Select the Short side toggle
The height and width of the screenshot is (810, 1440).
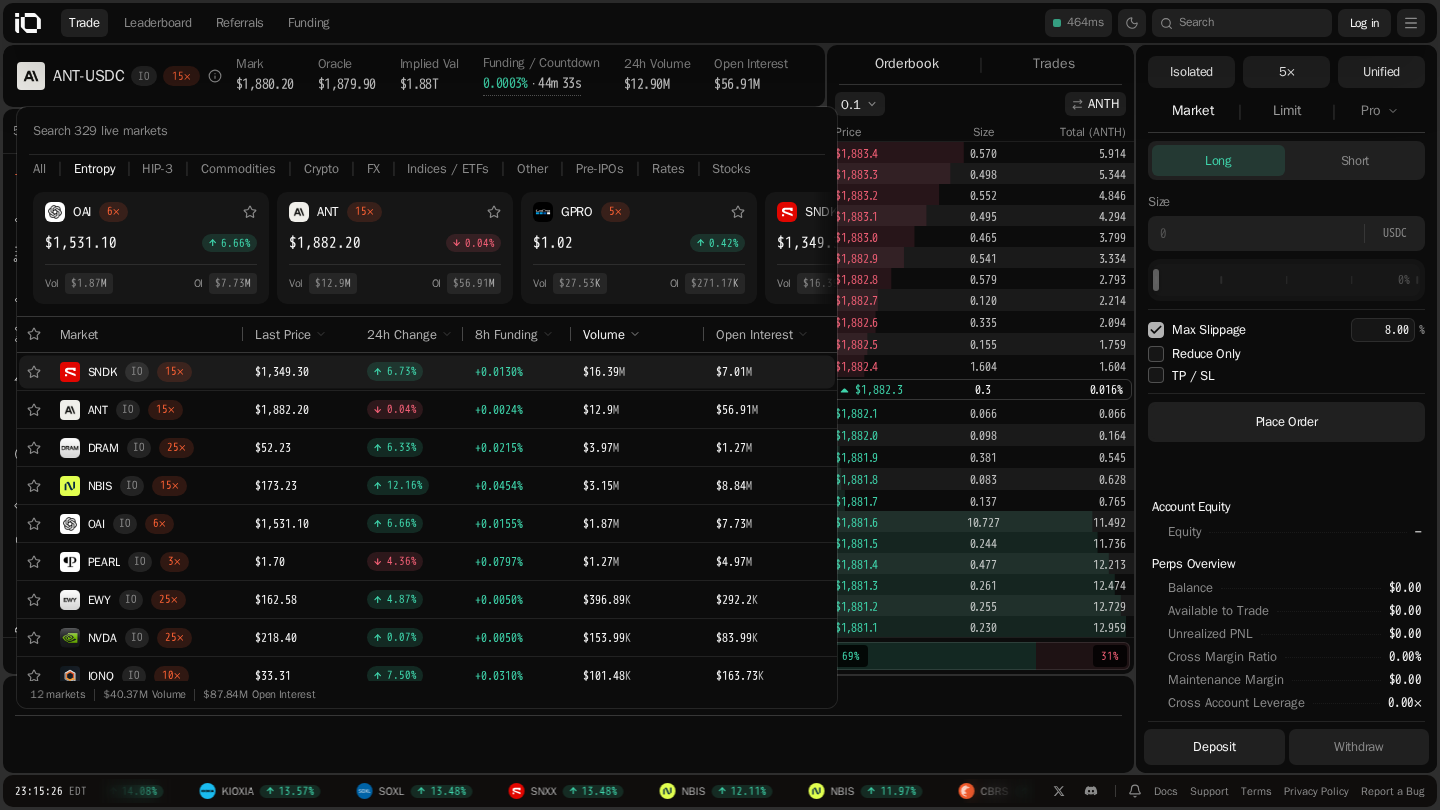click(x=1355, y=161)
